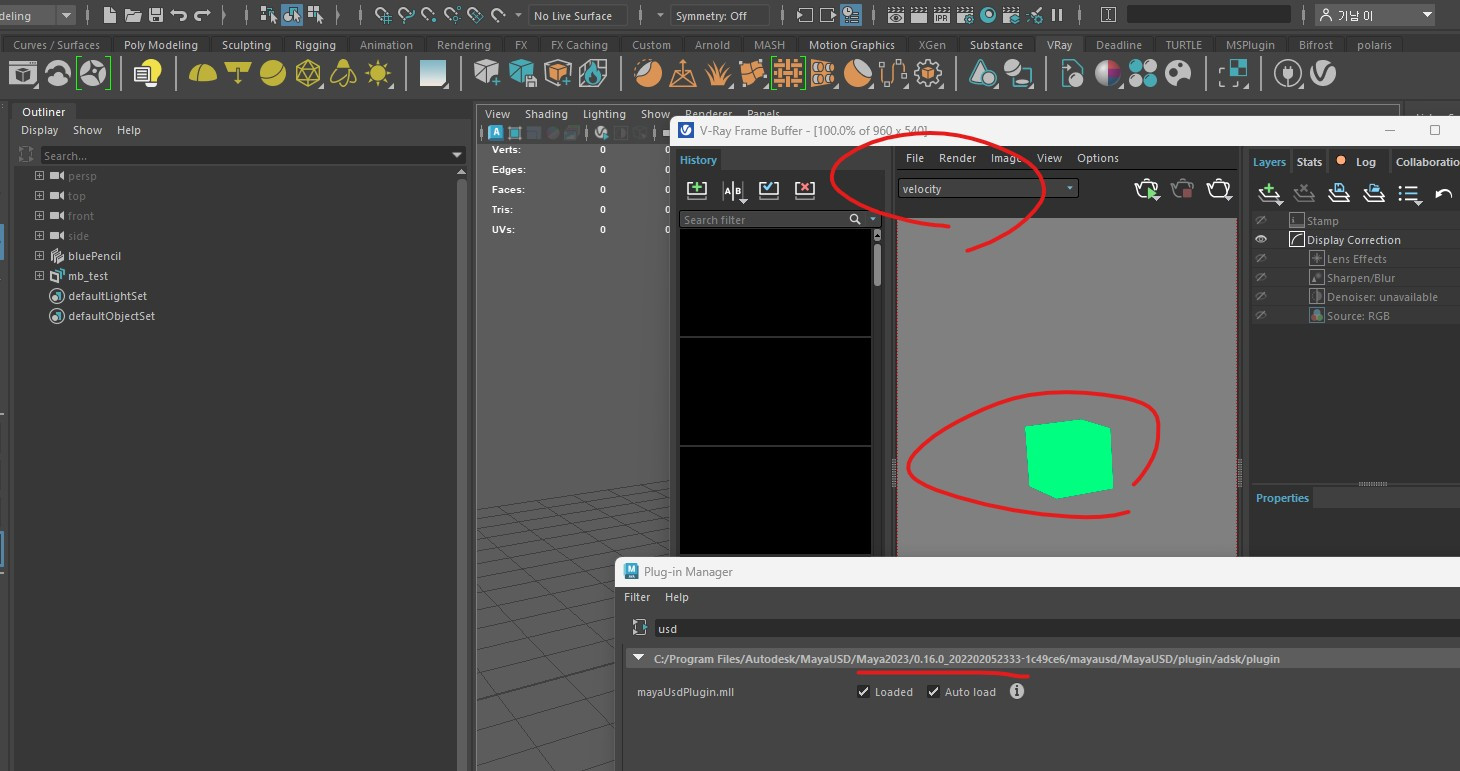Toggle visibility of Source: RGB layer
Image resolution: width=1460 pixels, height=771 pixels.
point(1262,315)
